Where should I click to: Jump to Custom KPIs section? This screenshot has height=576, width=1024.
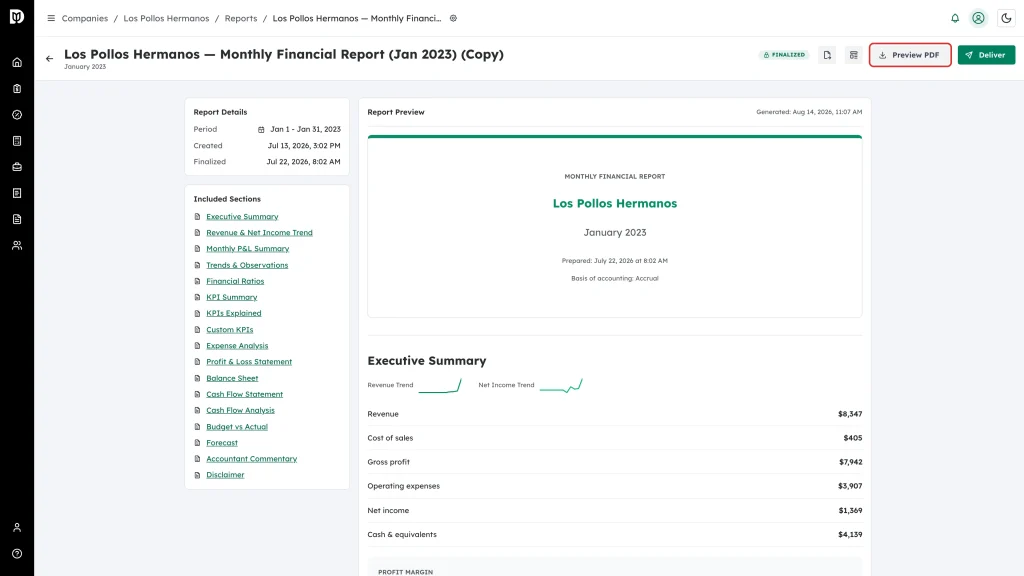pyautogui.click(x=230, y=330)
